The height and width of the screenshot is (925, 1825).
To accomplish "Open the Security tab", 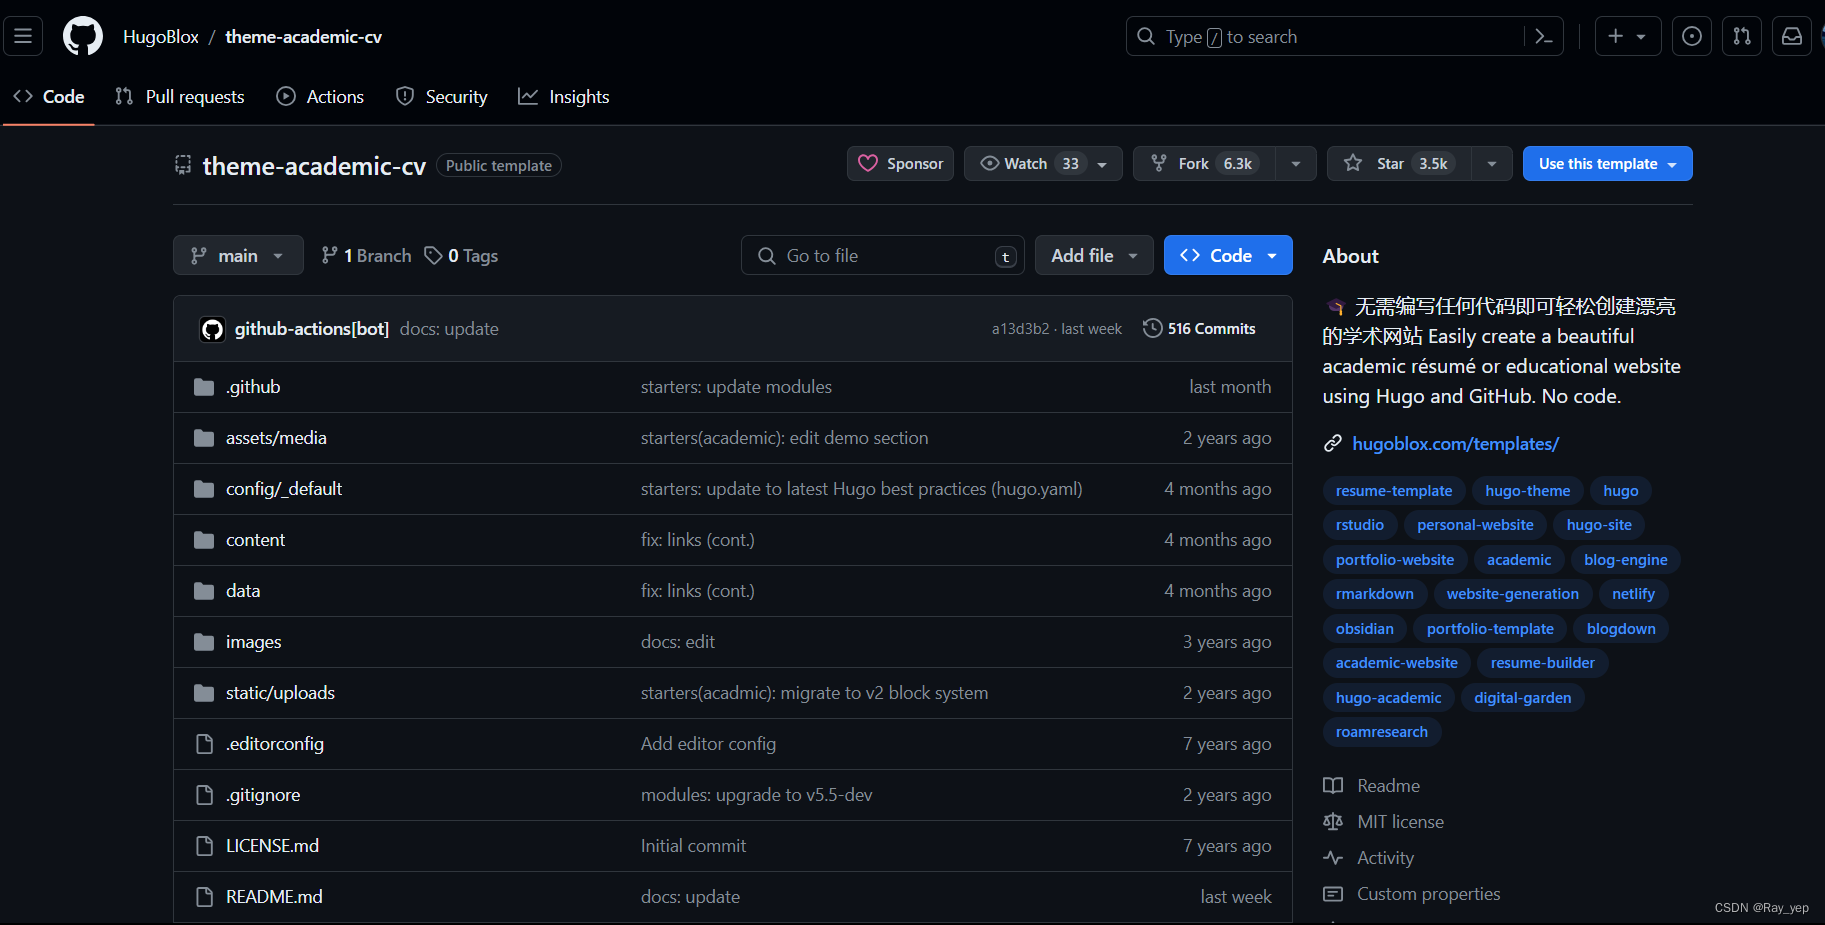I will click(442, 97).
